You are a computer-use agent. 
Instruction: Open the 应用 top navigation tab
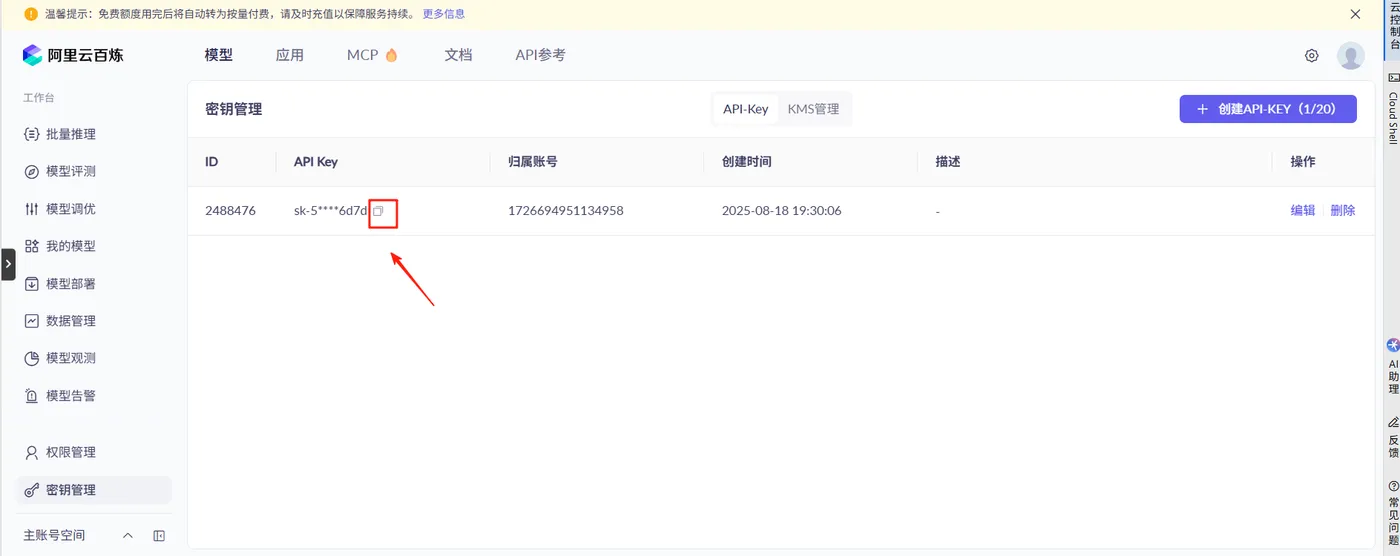click(x=290, y=55)
